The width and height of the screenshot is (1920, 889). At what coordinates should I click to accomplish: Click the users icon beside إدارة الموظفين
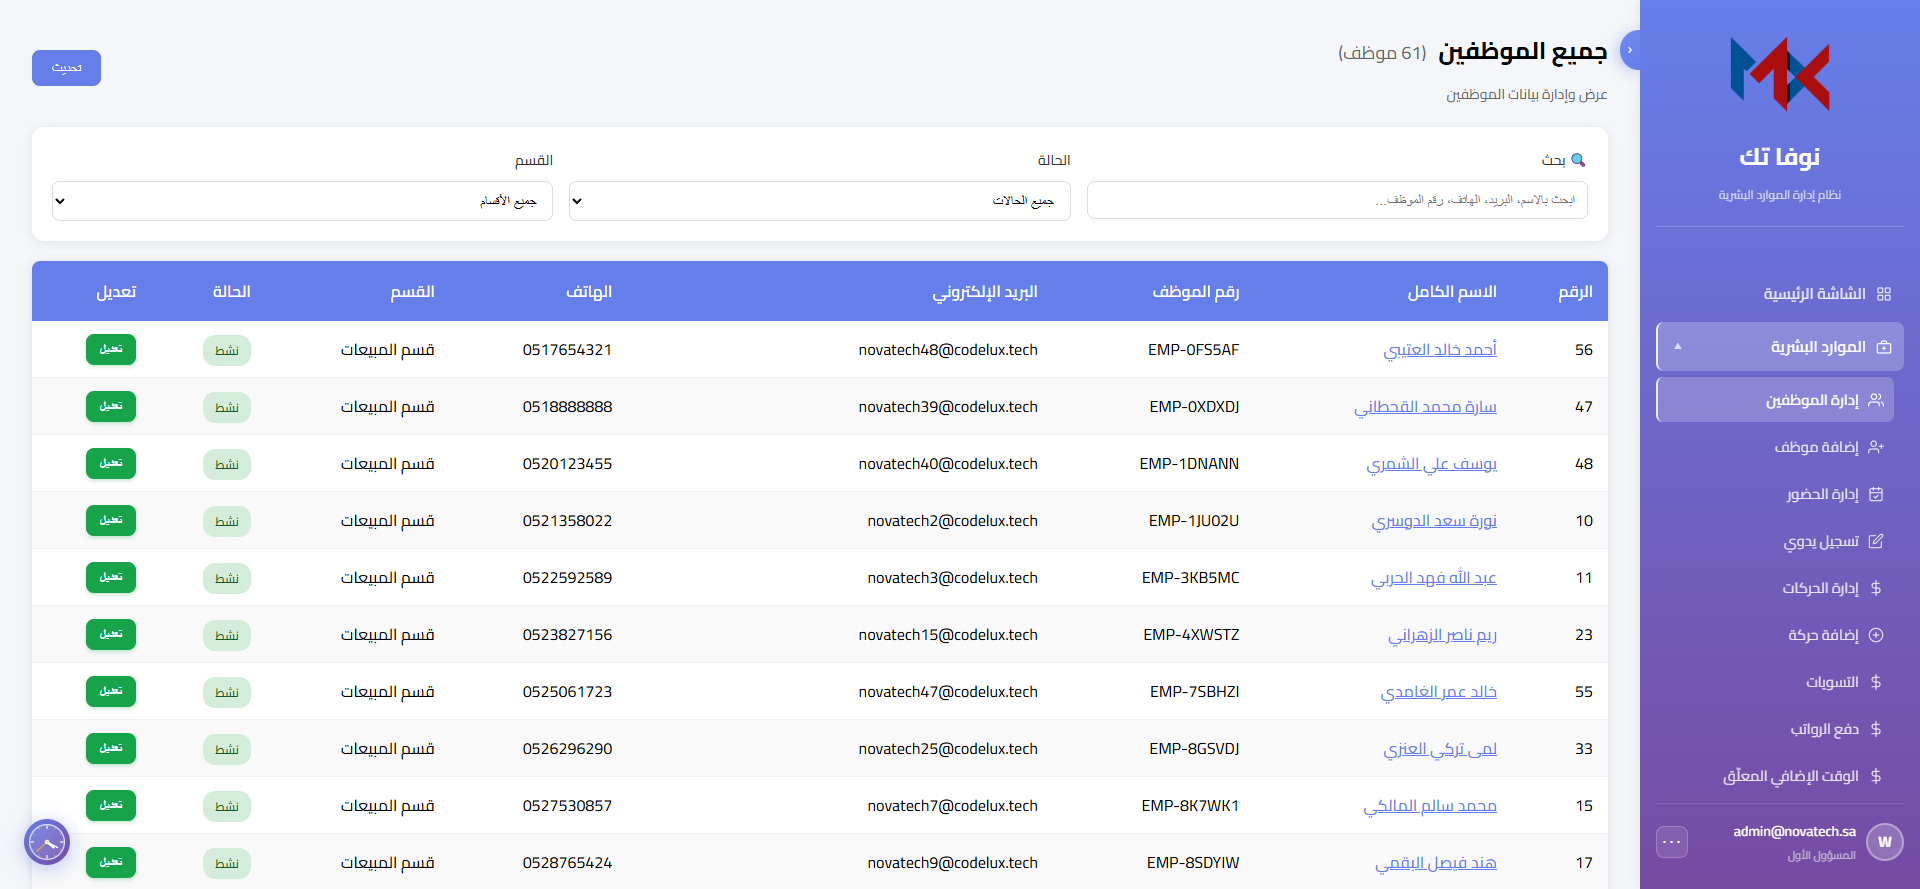(x=1876, y=400)
